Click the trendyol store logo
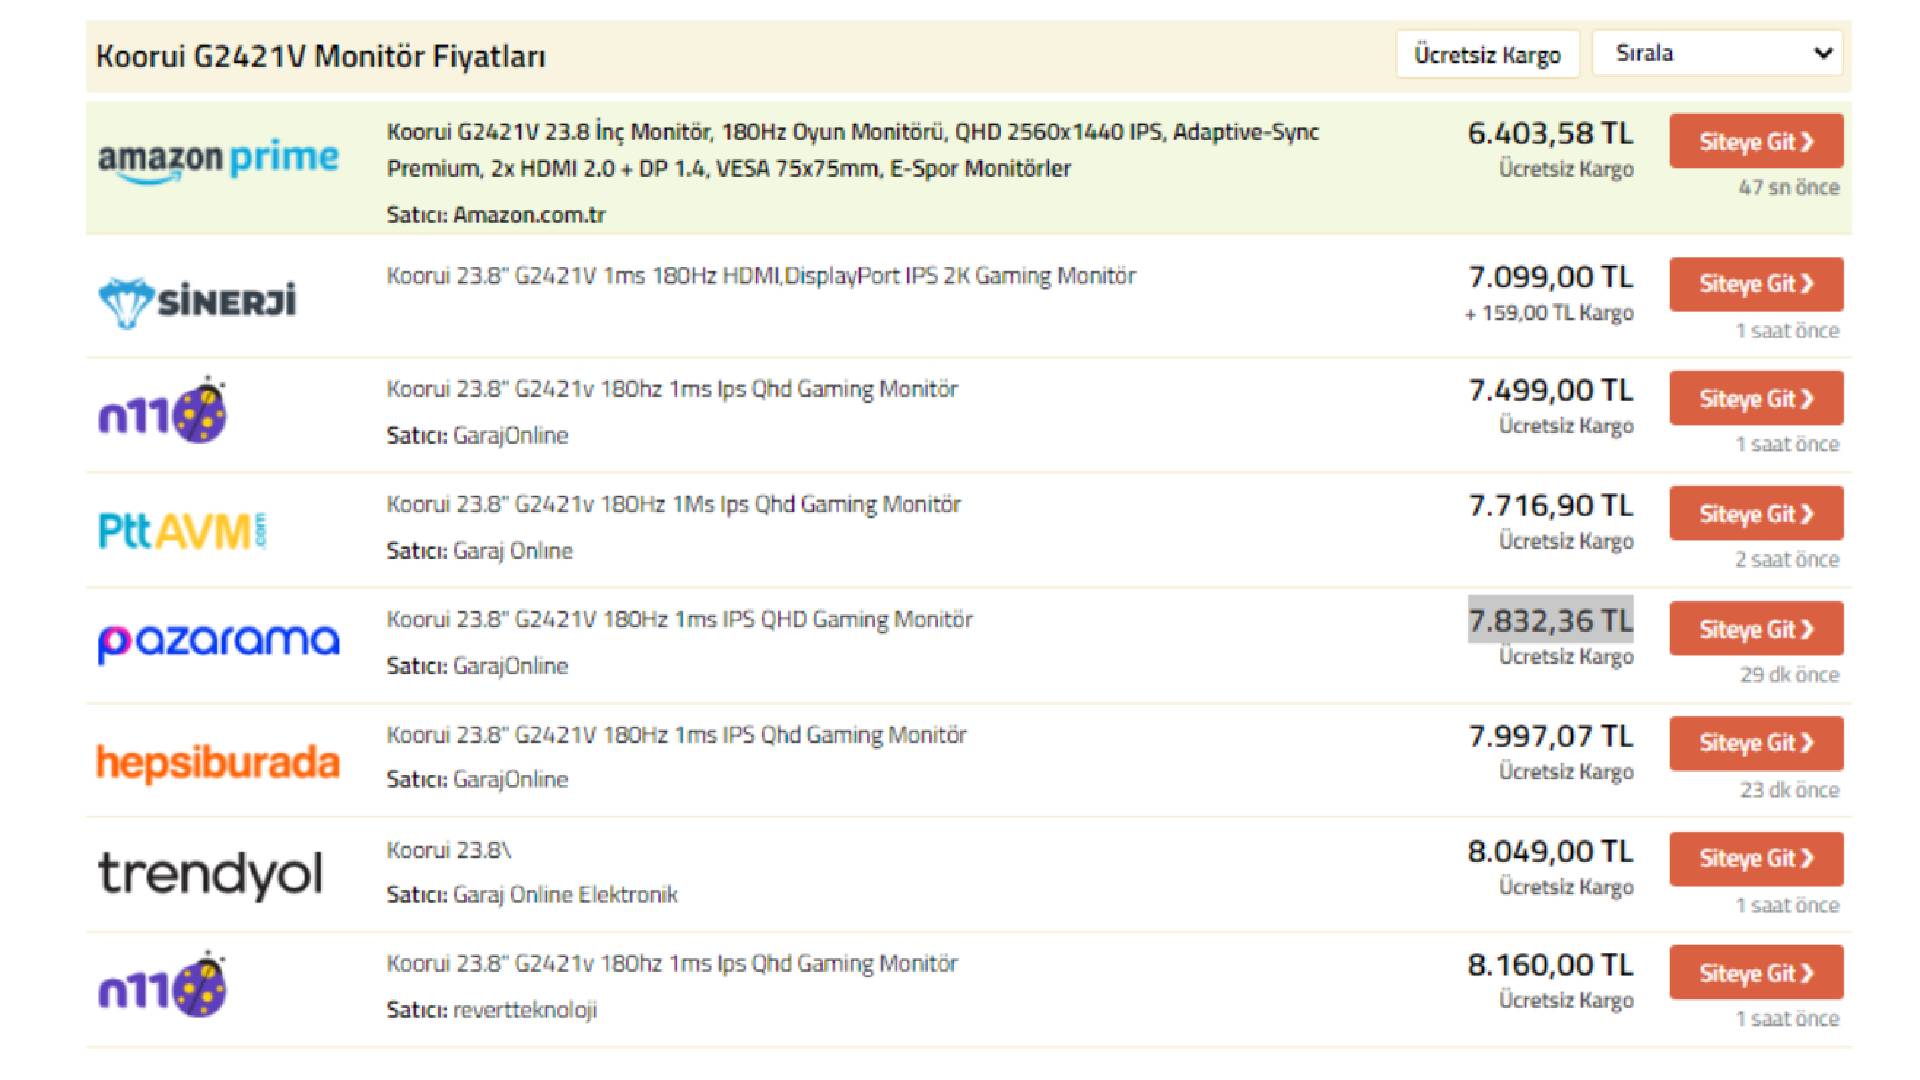This screenshot has width=1920, height=1080. pos(210,875)
